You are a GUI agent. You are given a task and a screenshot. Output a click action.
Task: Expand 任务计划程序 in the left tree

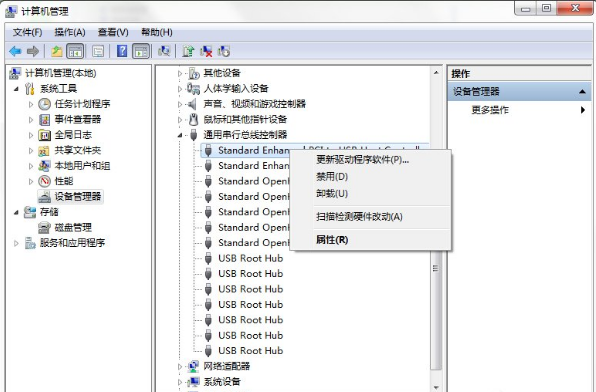[31, 104]
